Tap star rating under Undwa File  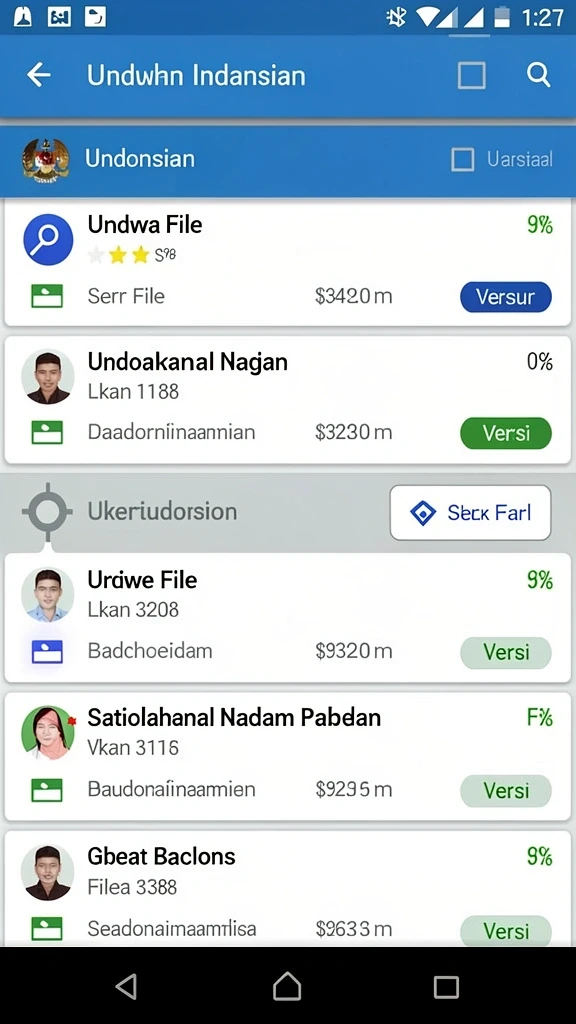131,255
